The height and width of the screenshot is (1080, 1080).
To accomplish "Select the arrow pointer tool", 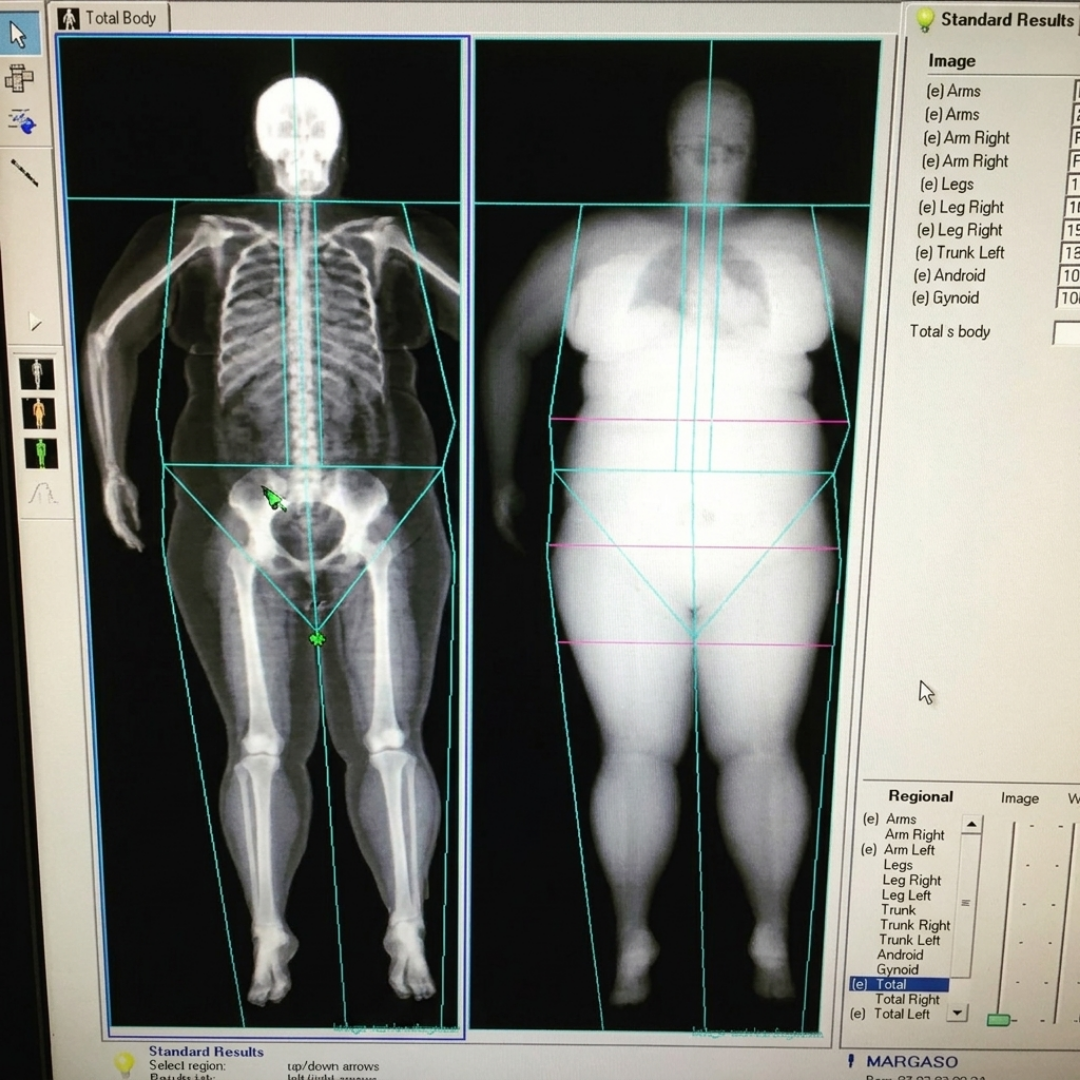I will pos(19,34).
